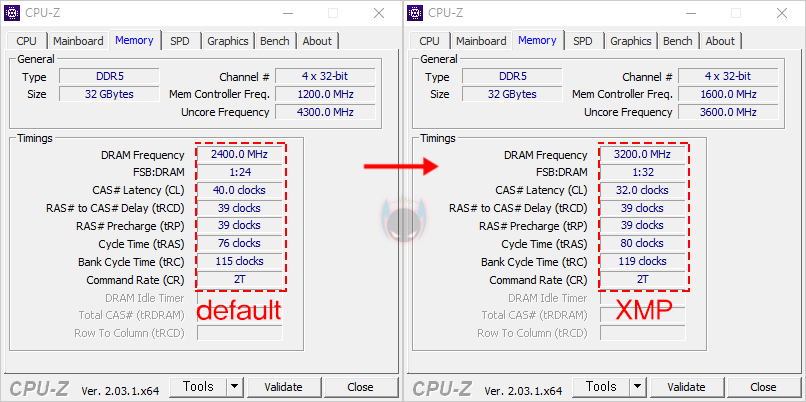Select the Memory tab in left window
Viewport: 806px width, 402px height.
(x=134, y=40)
